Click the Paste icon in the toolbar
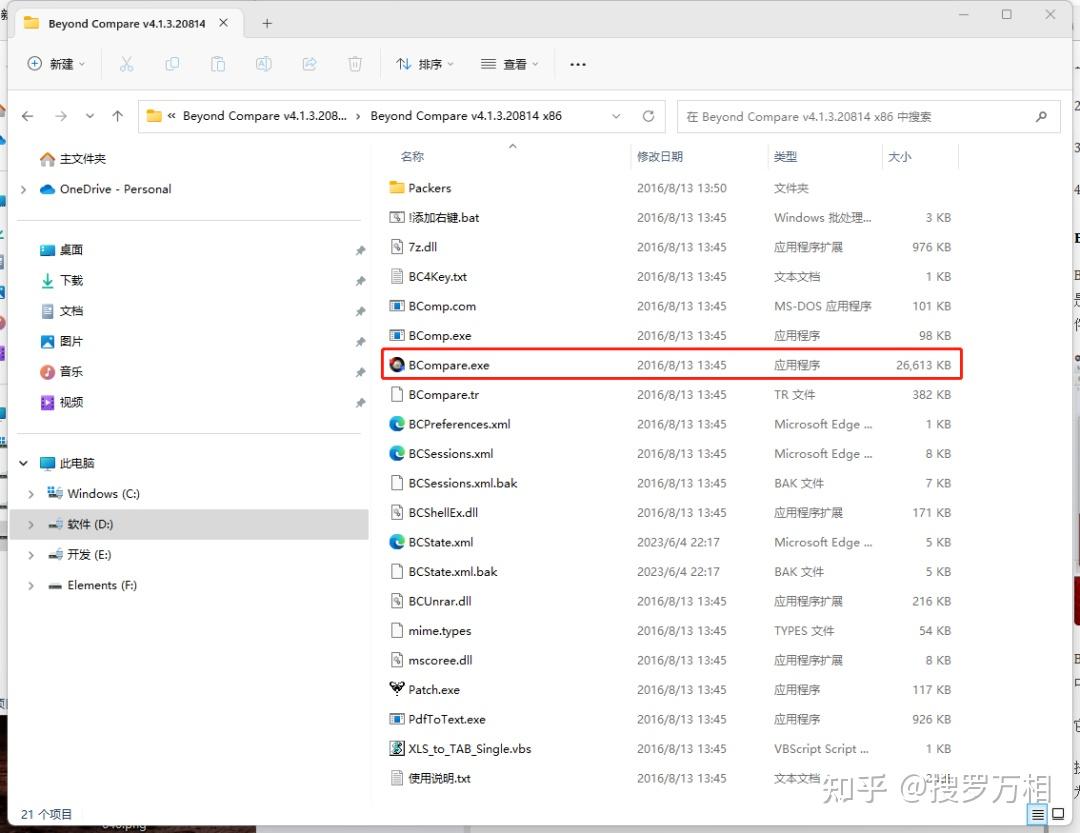This screenshot has height=833, width=1080. [217, 63]
